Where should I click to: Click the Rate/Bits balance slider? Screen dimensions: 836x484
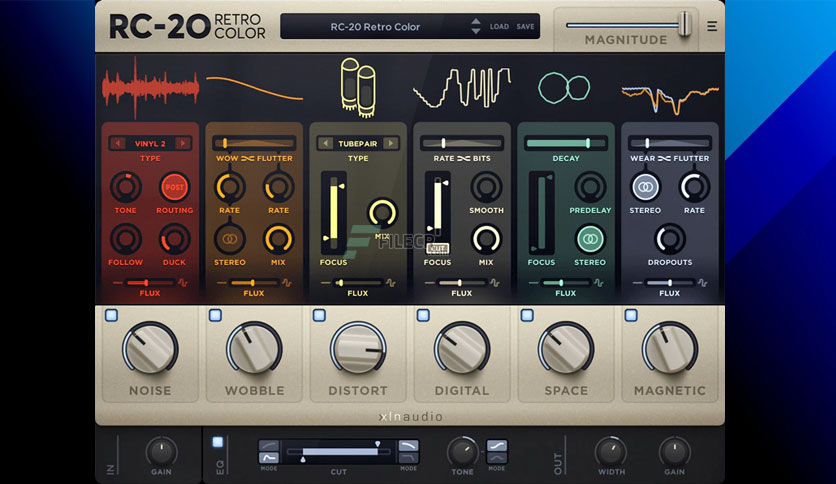[462, 143]
